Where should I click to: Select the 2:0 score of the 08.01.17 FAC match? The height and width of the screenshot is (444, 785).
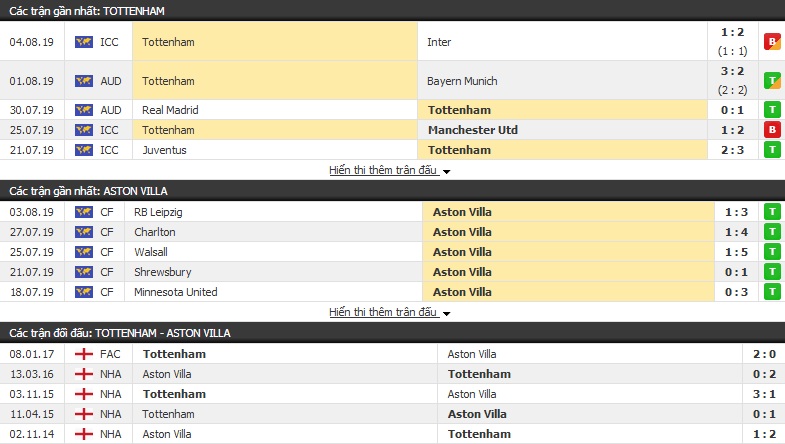[x=764, y=354]
